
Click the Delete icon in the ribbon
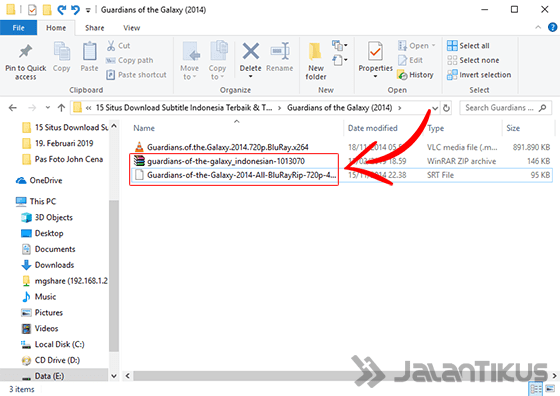pos(251,51)
